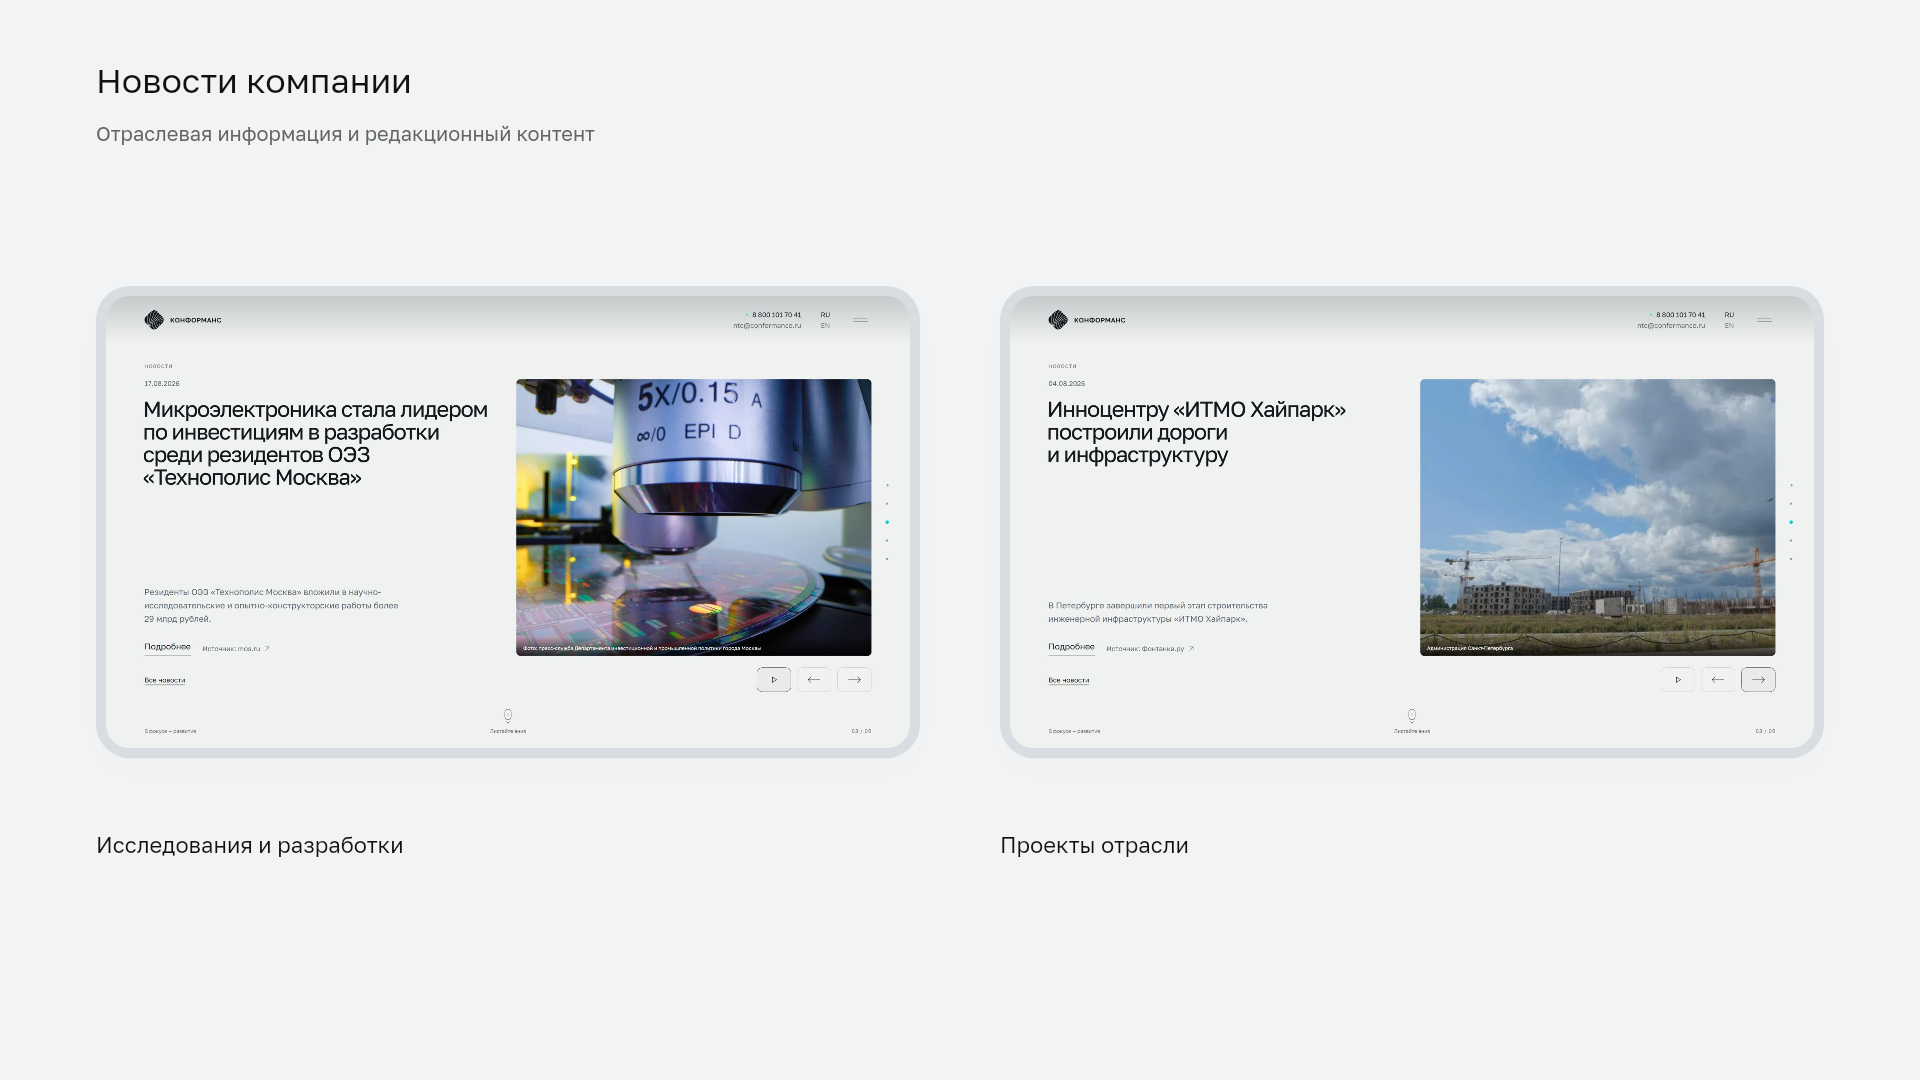This screenshot has width=1920, height=1080.
Task: Click play button under microscope image
Action: 773,680
